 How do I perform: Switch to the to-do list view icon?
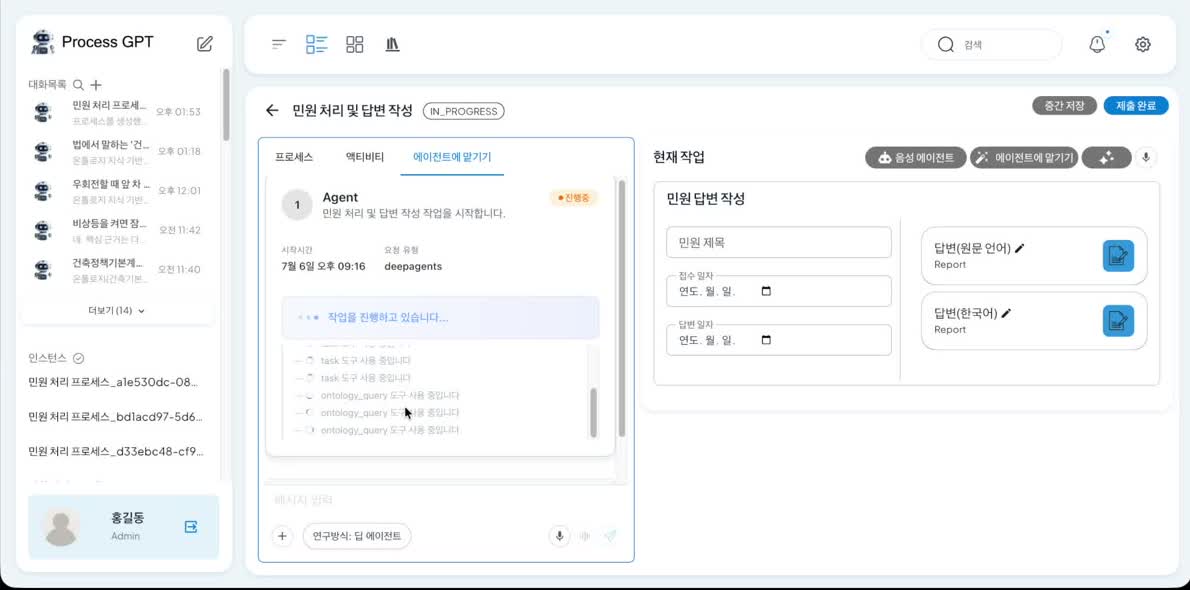pos(316,44)
